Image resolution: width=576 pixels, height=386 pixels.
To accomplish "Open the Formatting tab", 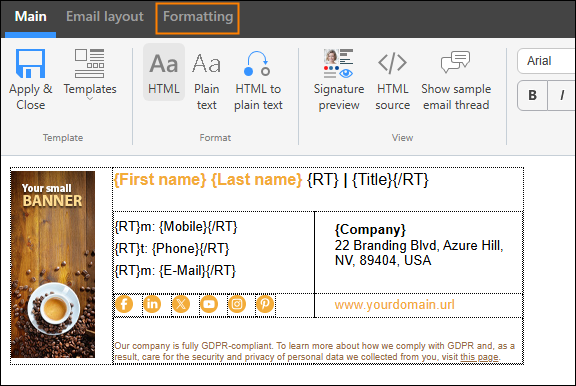I will click(x=198, y=17).
